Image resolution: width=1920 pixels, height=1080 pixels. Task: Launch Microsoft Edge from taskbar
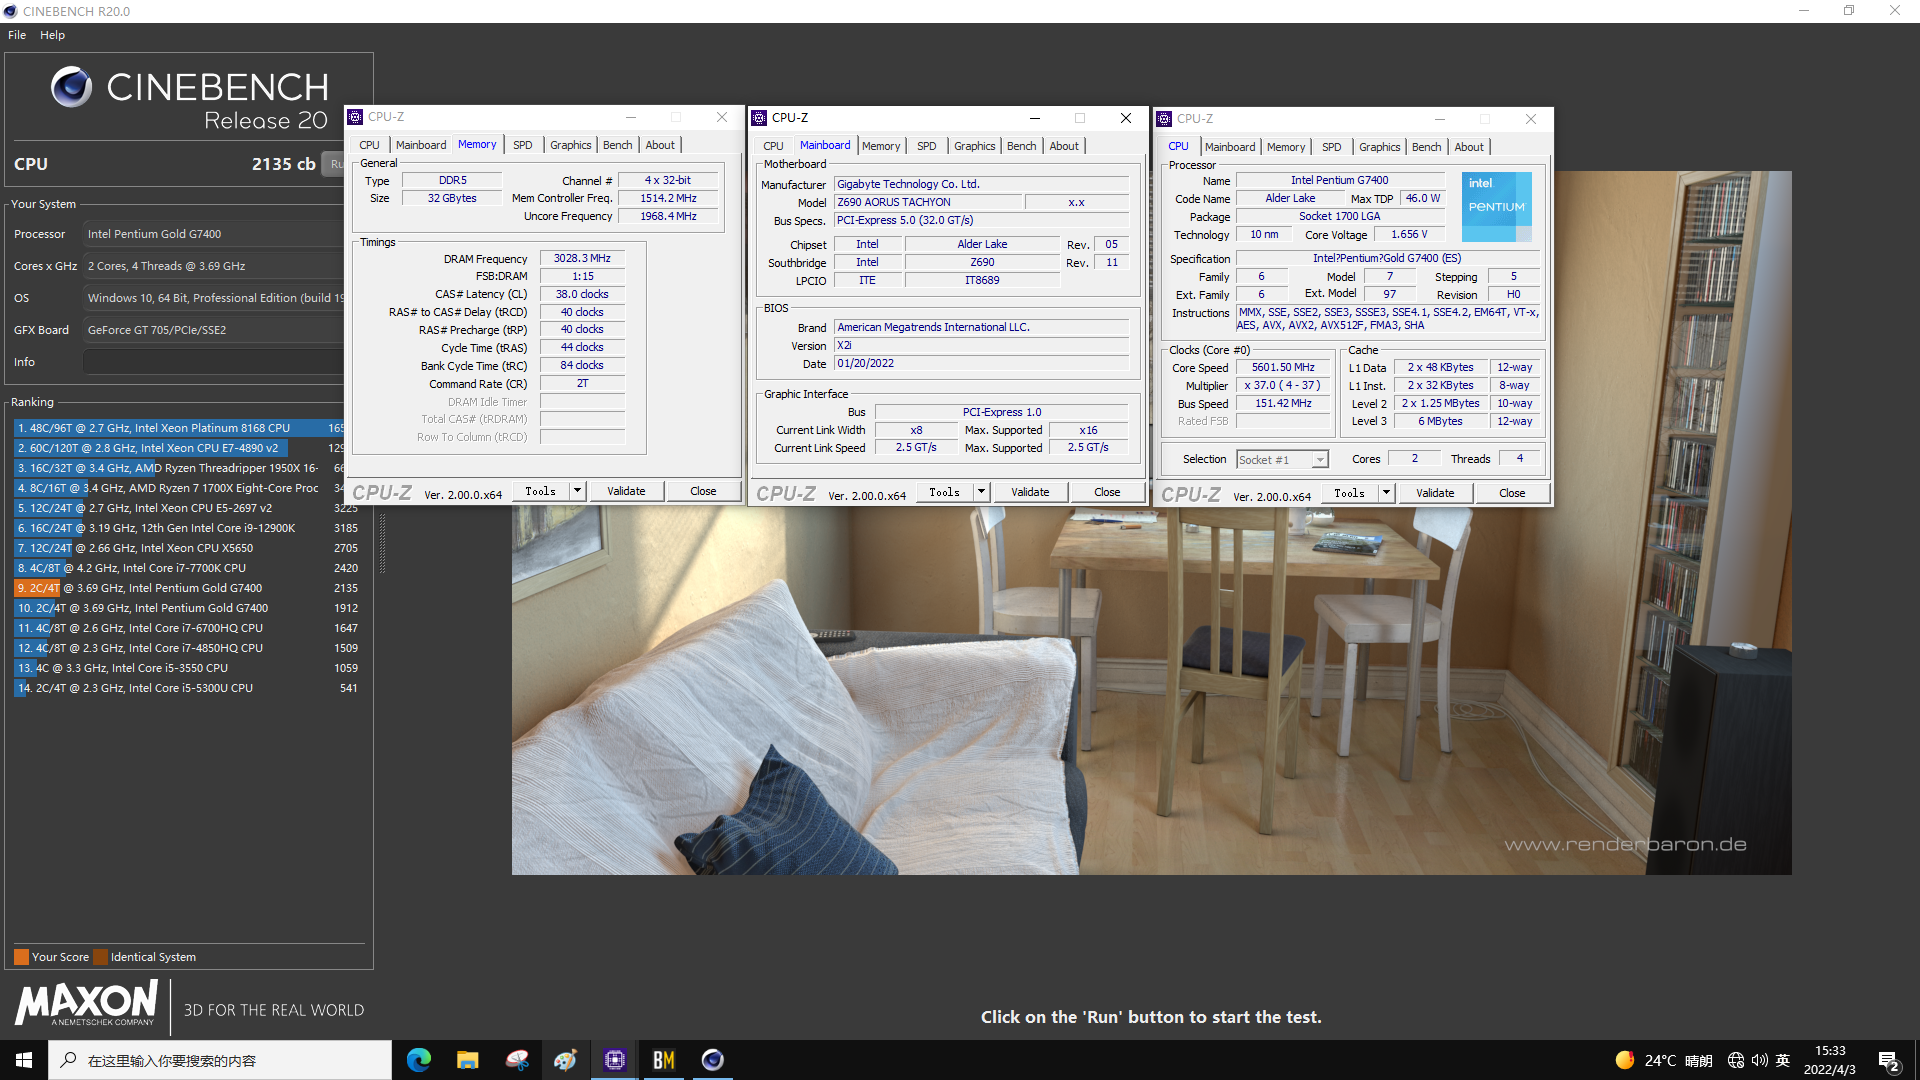(419, 1060)
